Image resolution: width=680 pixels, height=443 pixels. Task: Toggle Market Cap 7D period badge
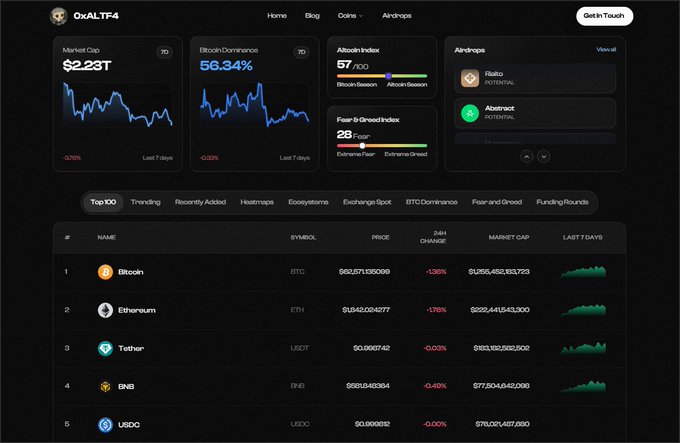click(x=164, y=52)
